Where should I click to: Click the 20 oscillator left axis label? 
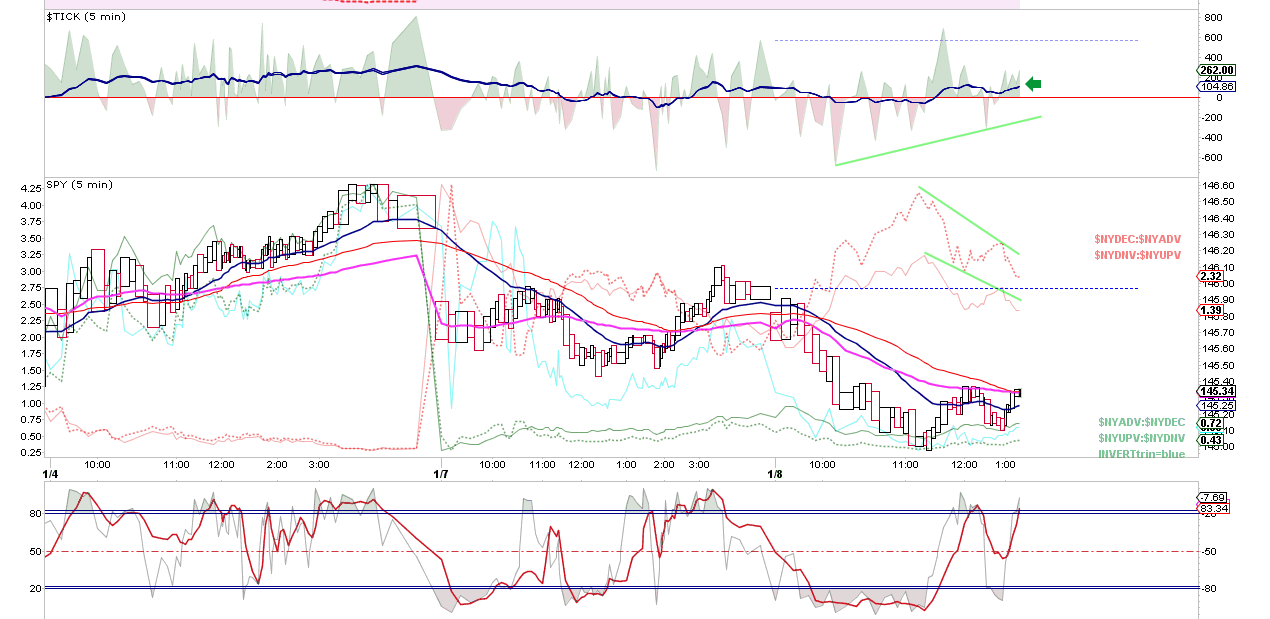[34, 589]
